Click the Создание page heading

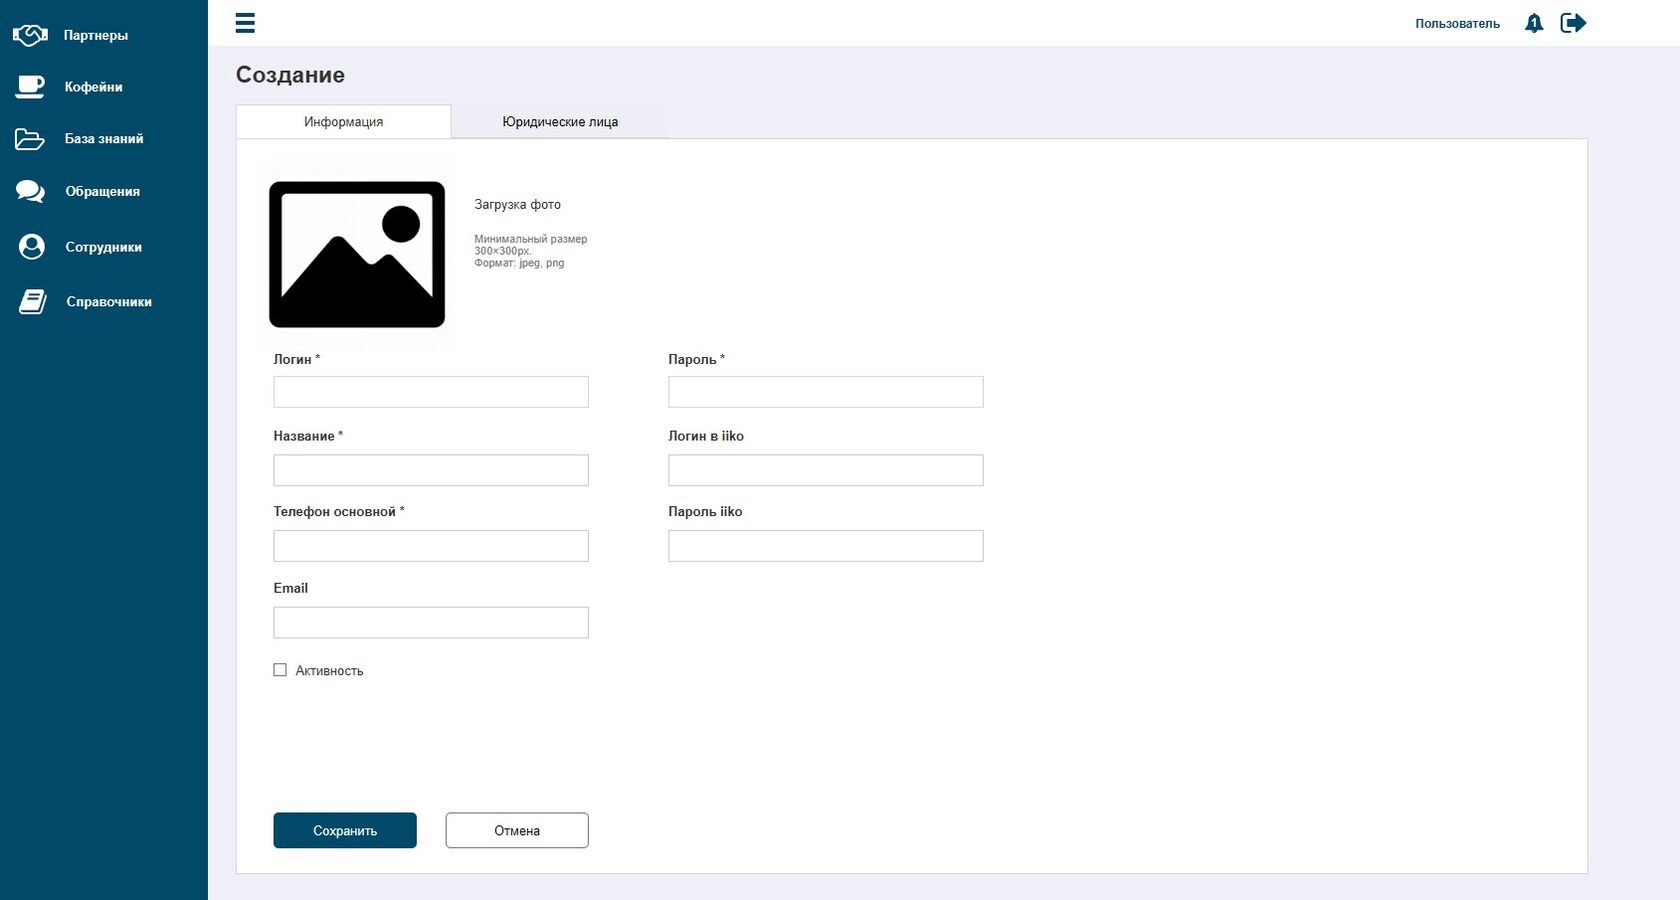coord(290,75)
